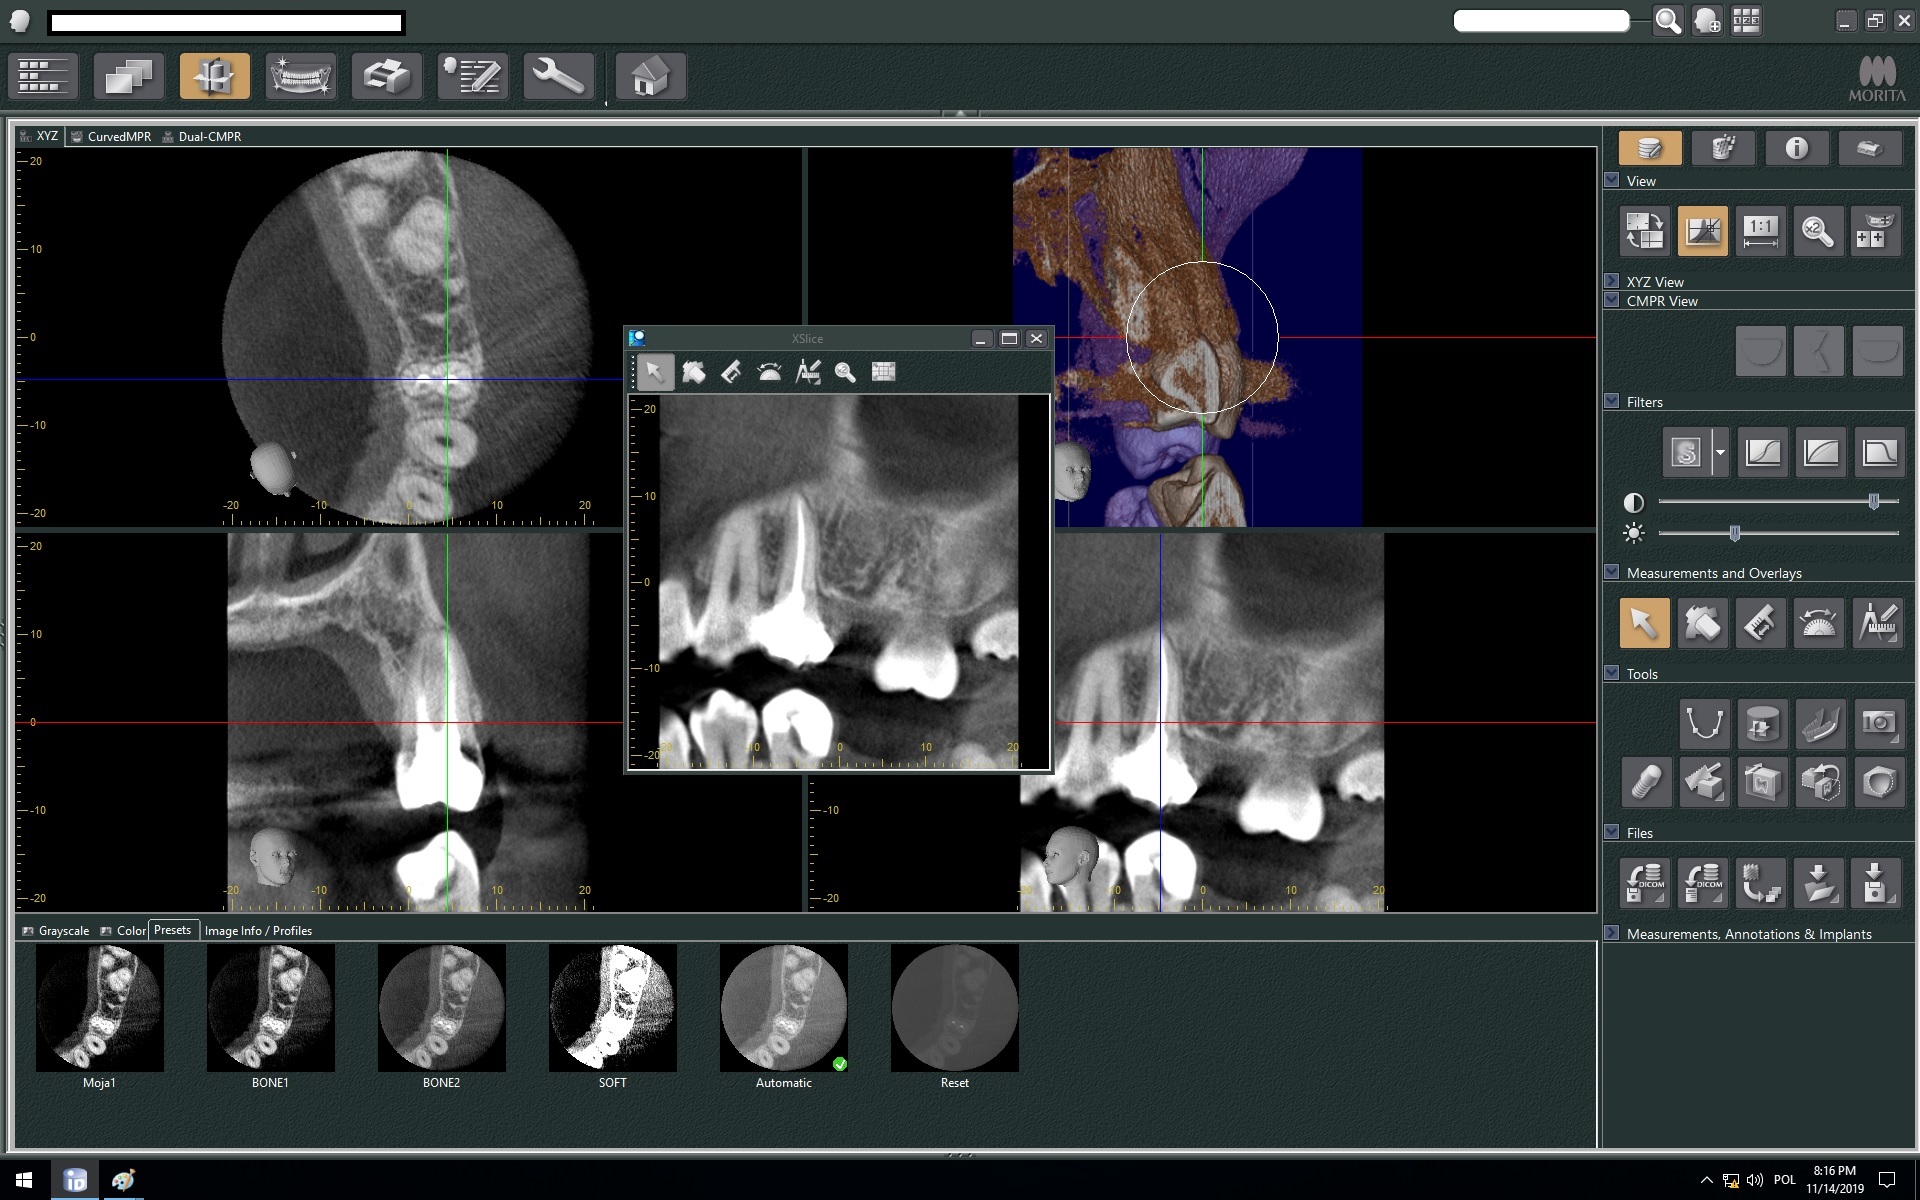The image size is (1920, 1200).
Task: Open the sharpen filter S button
Action: pos(1686,453)
